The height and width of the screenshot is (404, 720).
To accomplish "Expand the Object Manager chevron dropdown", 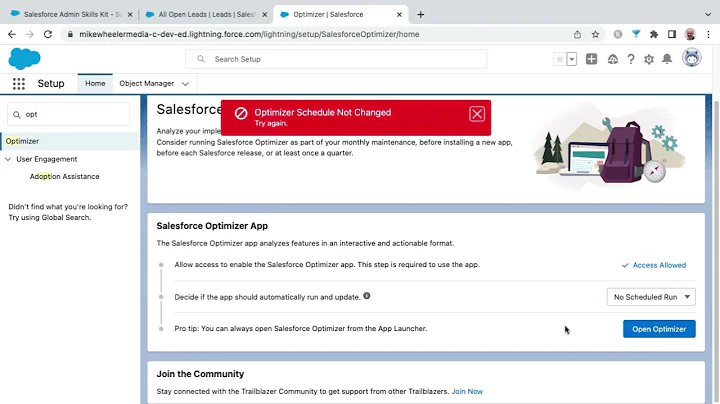I will click(185, 84).
